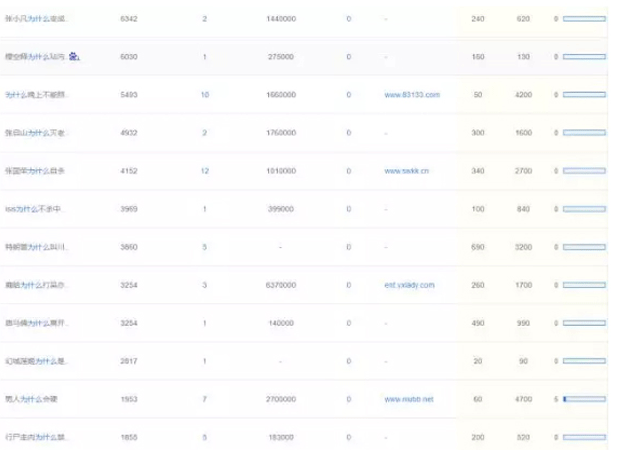Click the ios为什么 keyword link
640x452 pixels.
34,209
